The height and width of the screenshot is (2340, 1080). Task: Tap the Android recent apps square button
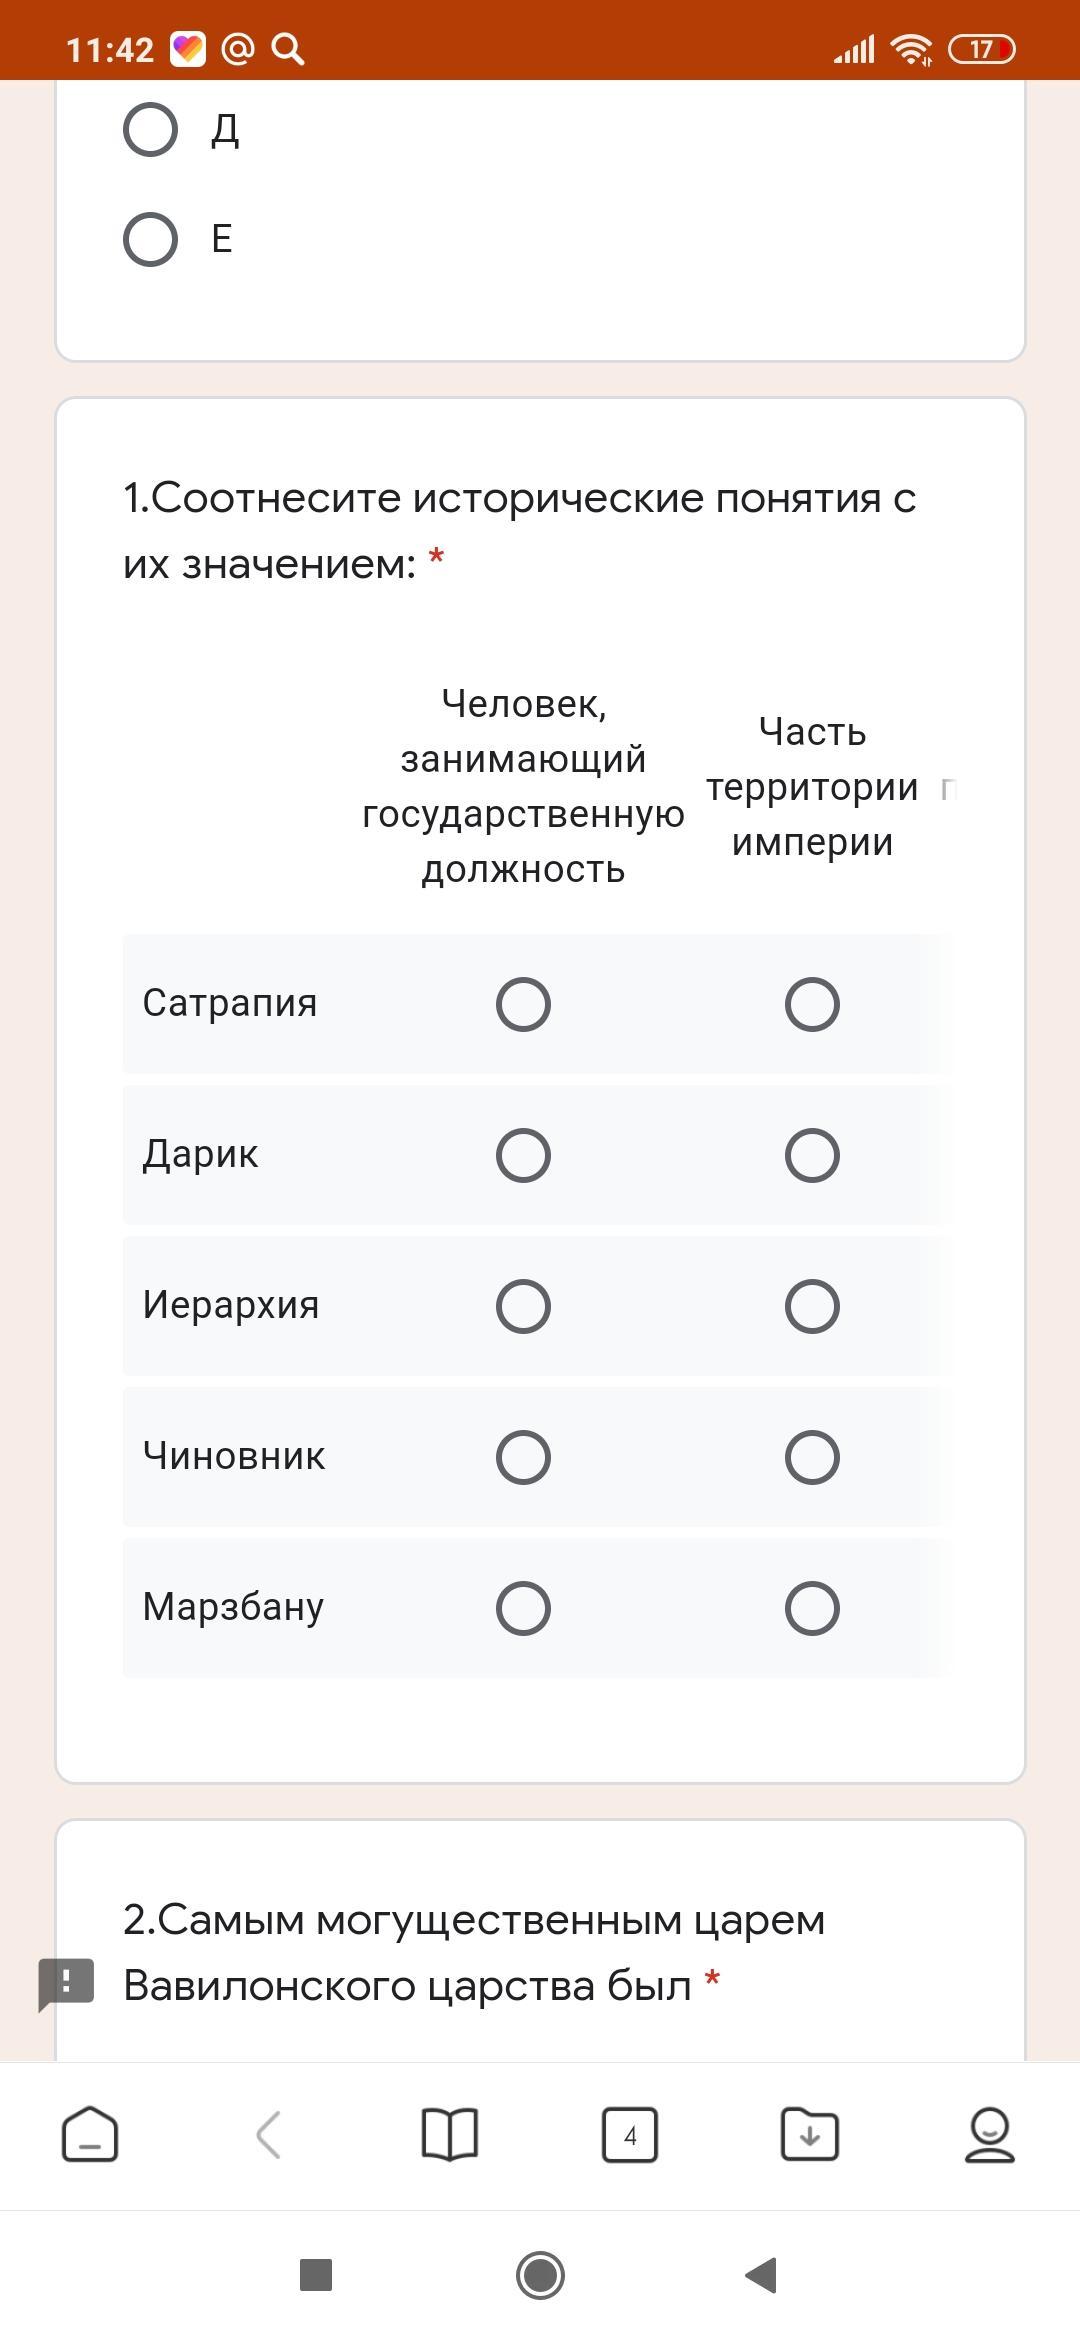pyautogui.click(x=316, y=2275)
